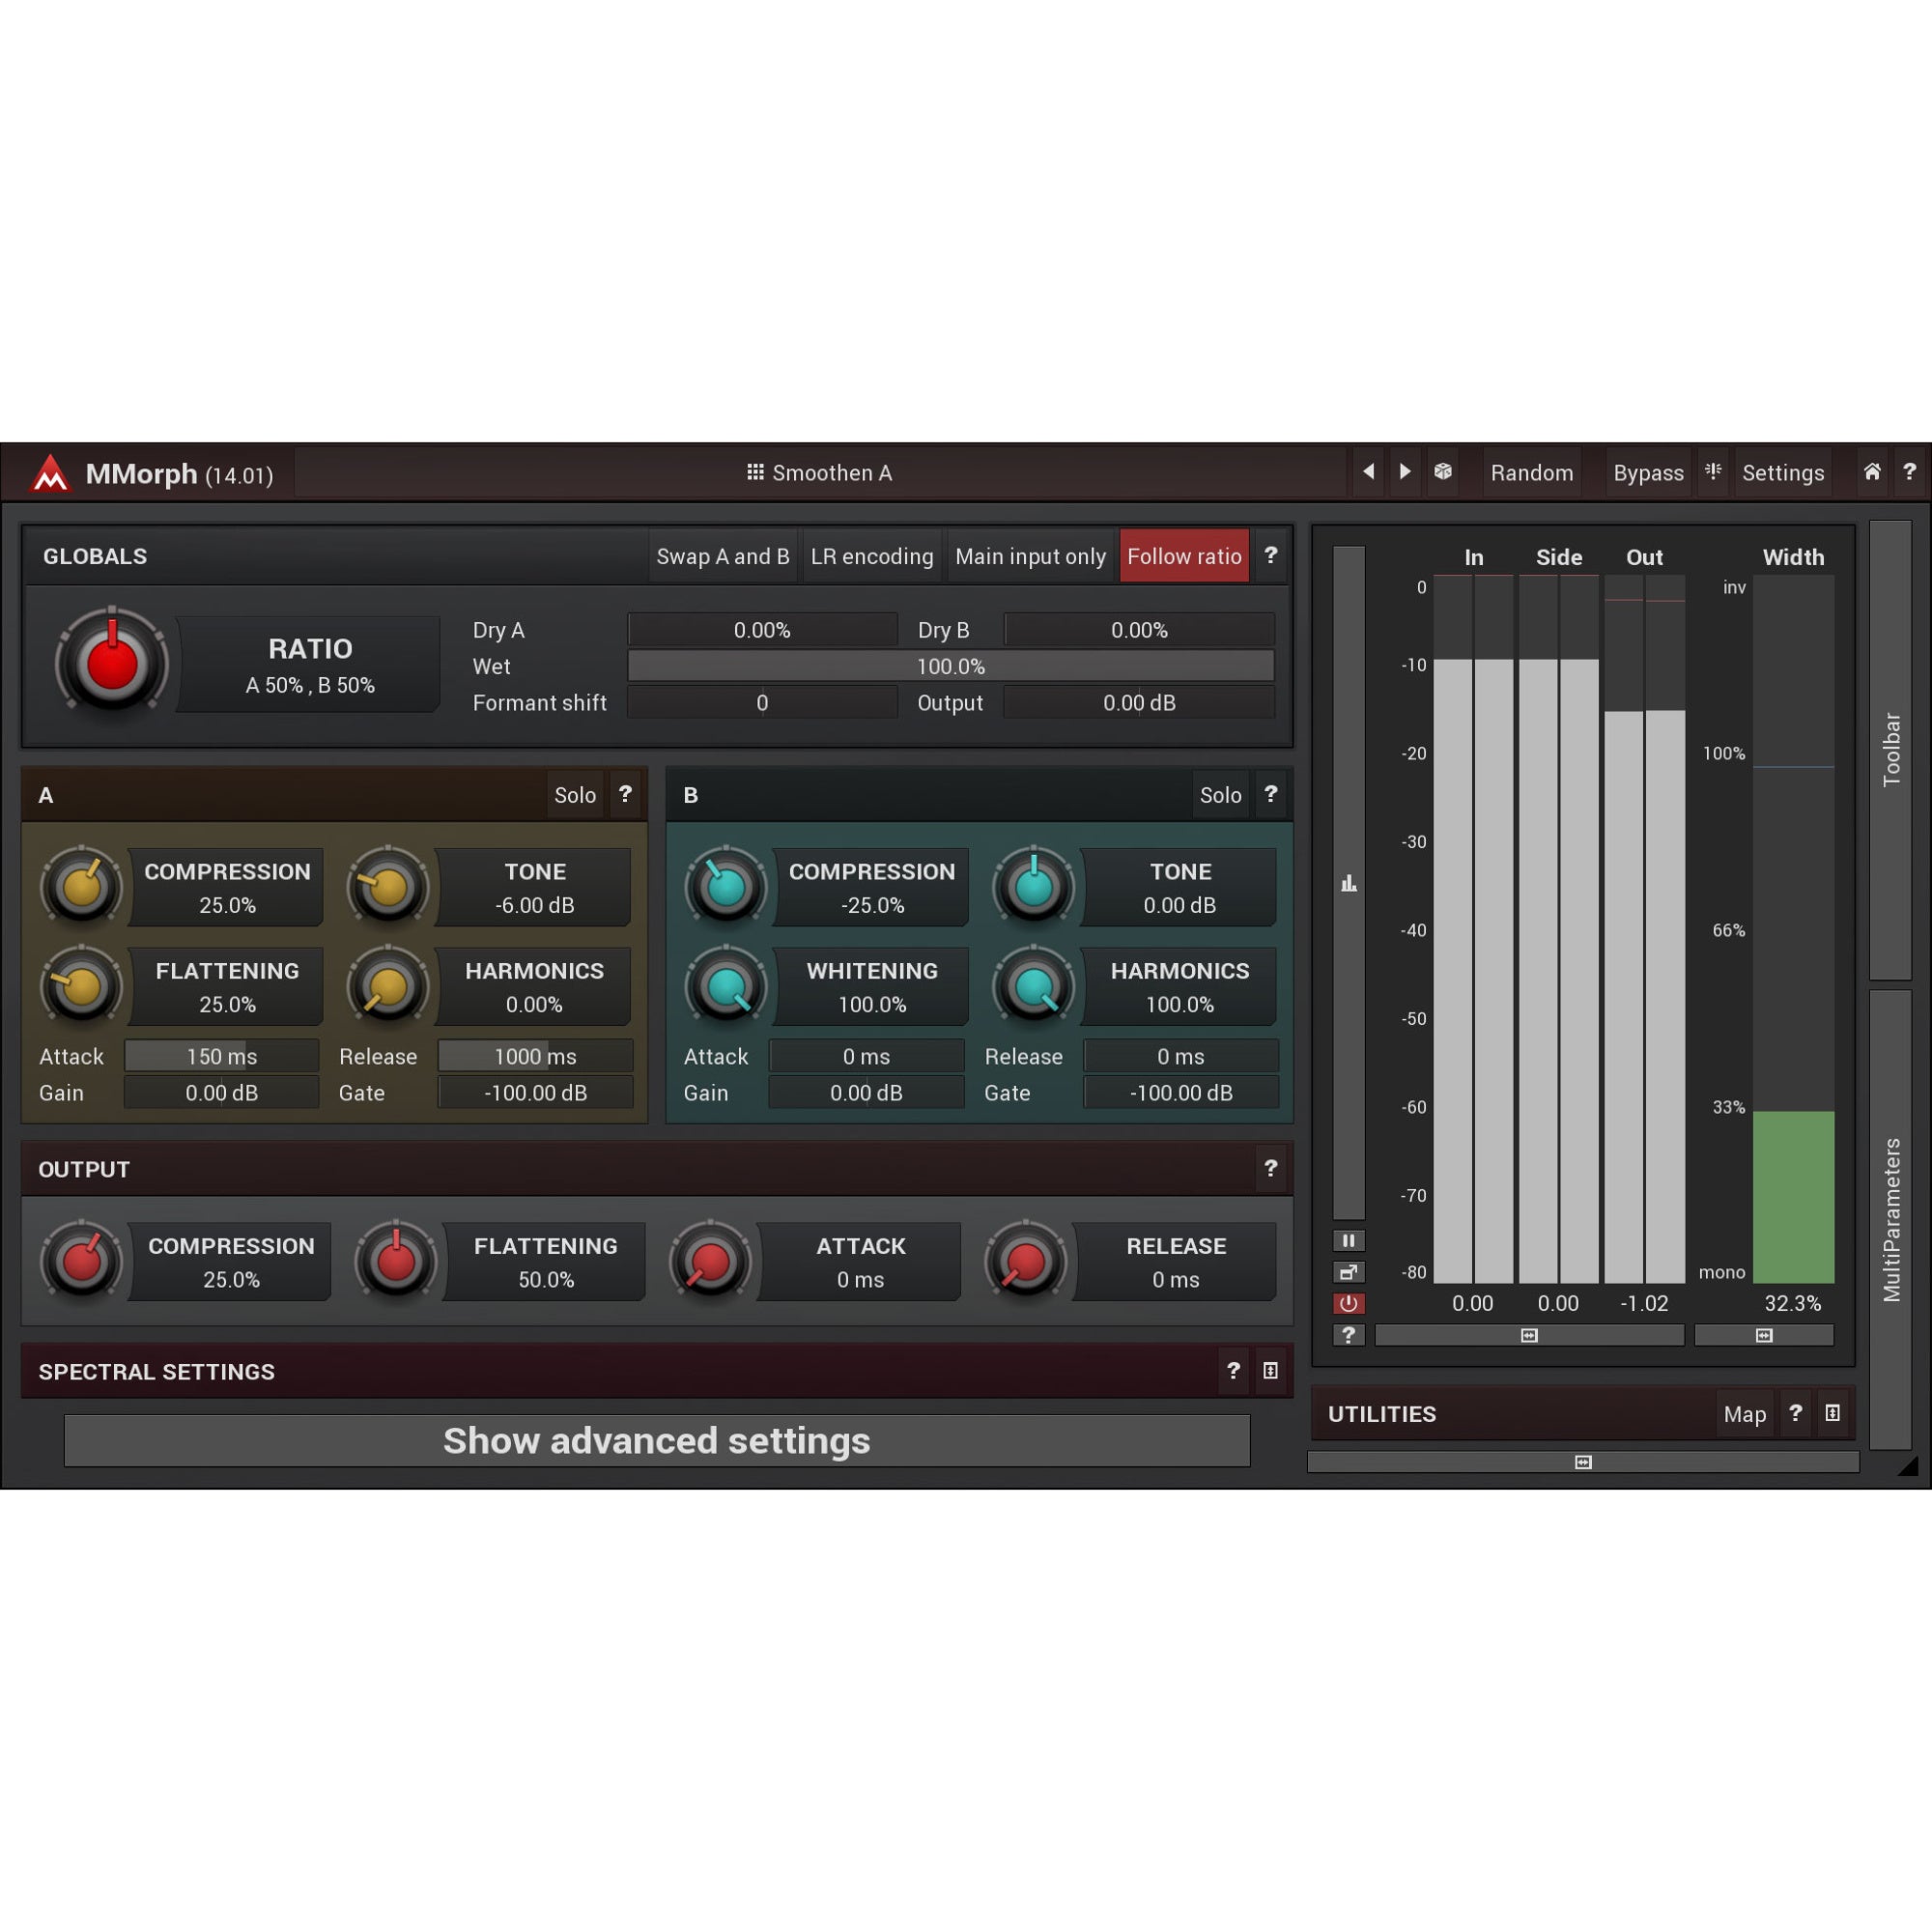The width and height of the screenshot is (1932, 1932).
Task: Toggle the red meter power button
Action: [x=1349, y=1303]
